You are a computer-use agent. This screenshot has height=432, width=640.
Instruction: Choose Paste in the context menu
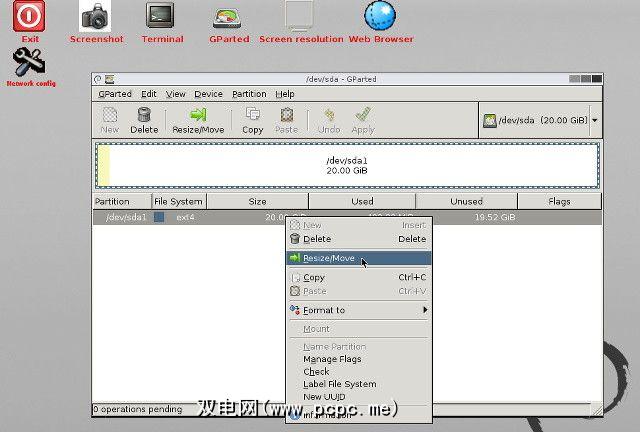[358, 291]
